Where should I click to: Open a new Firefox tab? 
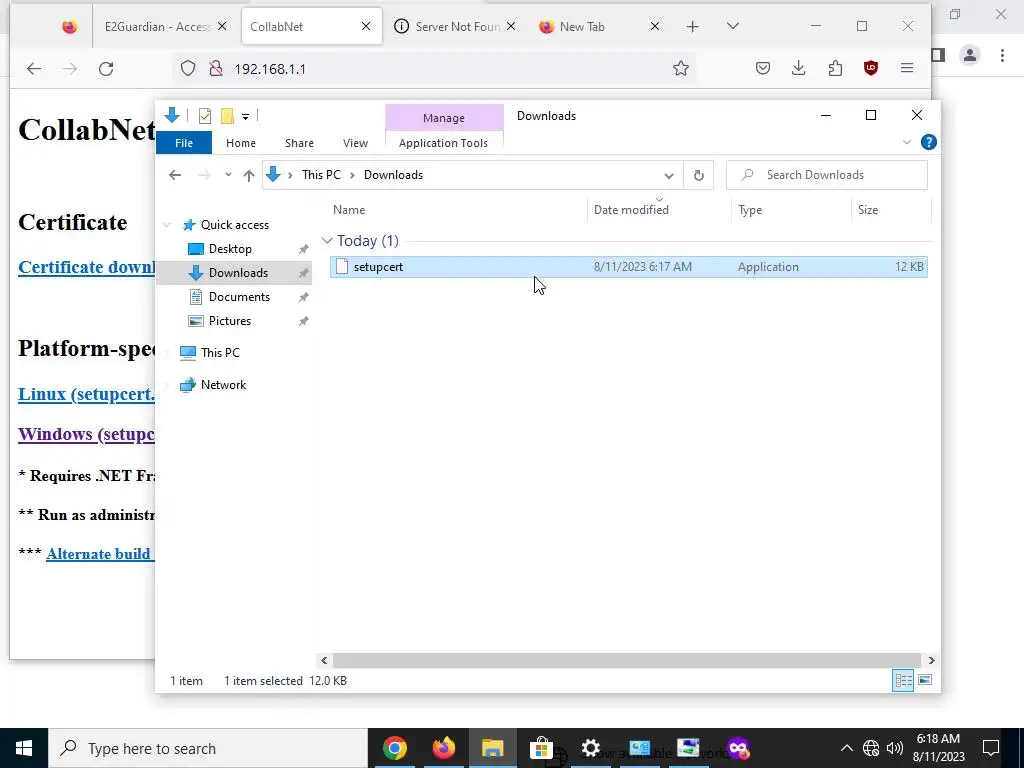[x=693, y=27]
